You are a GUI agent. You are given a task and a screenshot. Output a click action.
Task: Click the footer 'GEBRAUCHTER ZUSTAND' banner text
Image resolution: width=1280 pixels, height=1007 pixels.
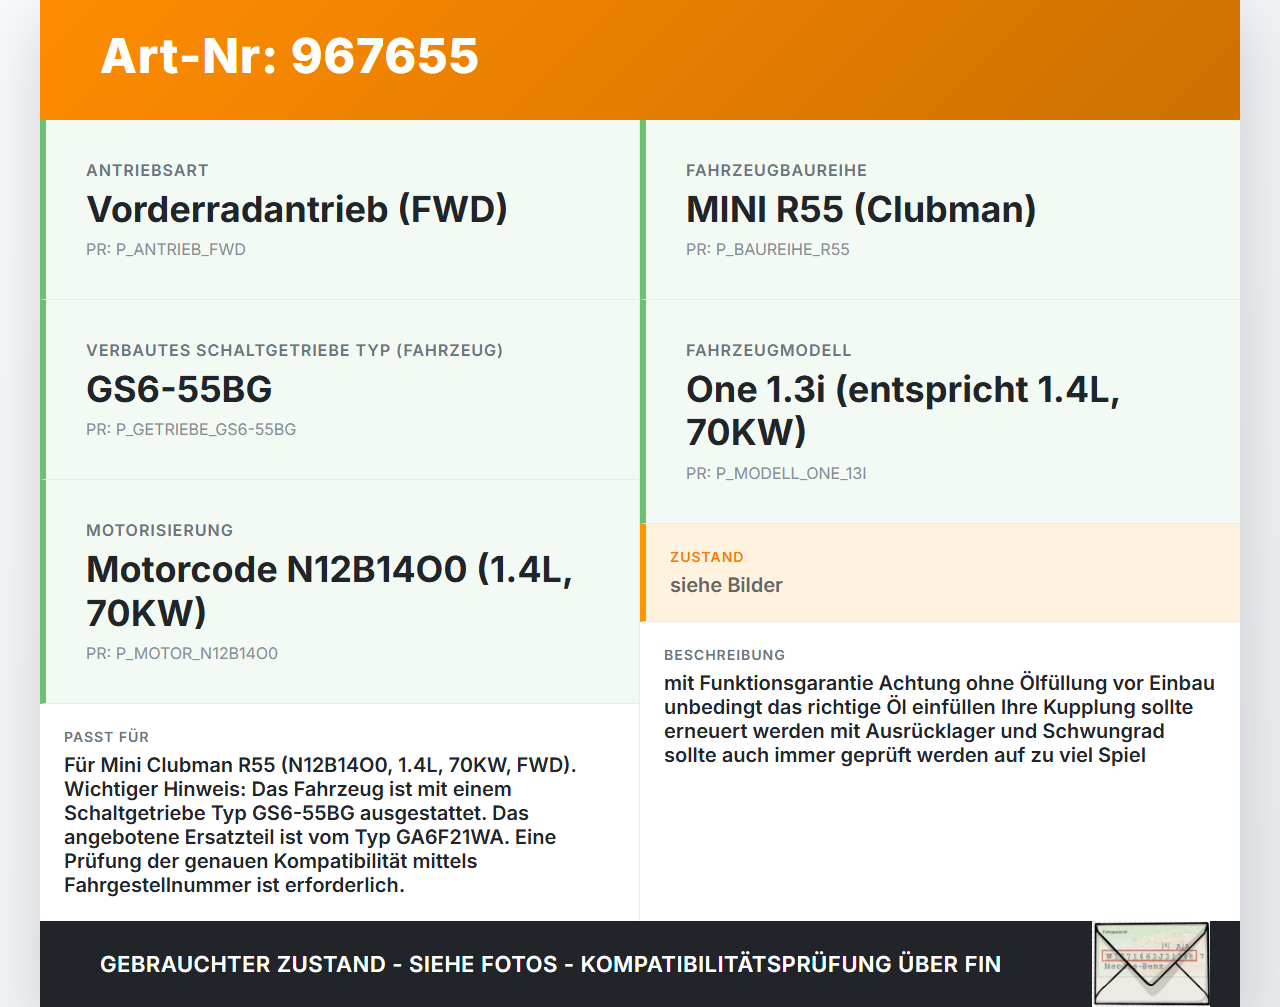click(x=550, y=964)
